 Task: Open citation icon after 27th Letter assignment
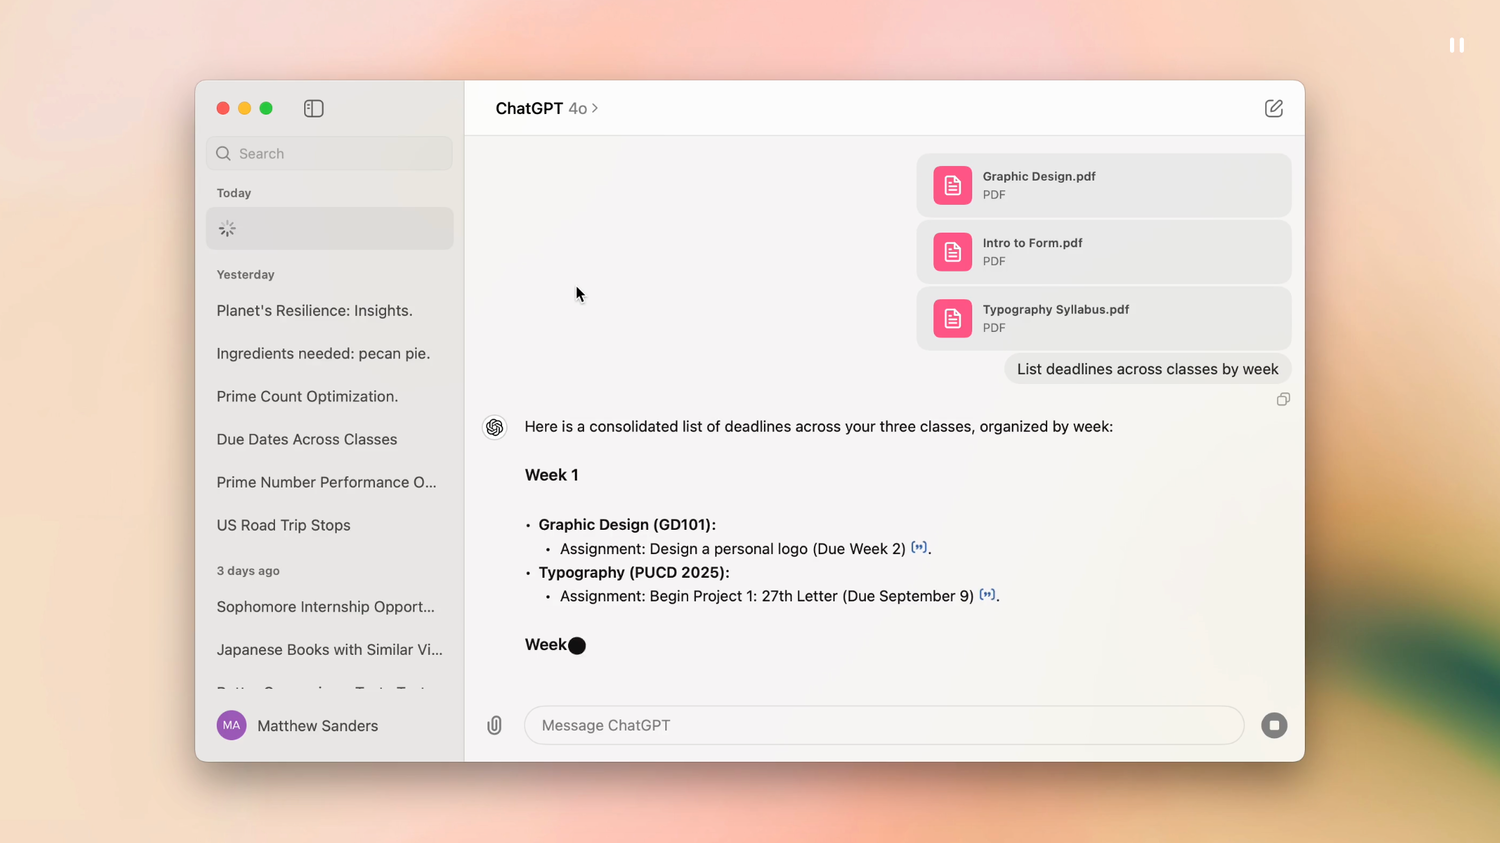[987, 595]
